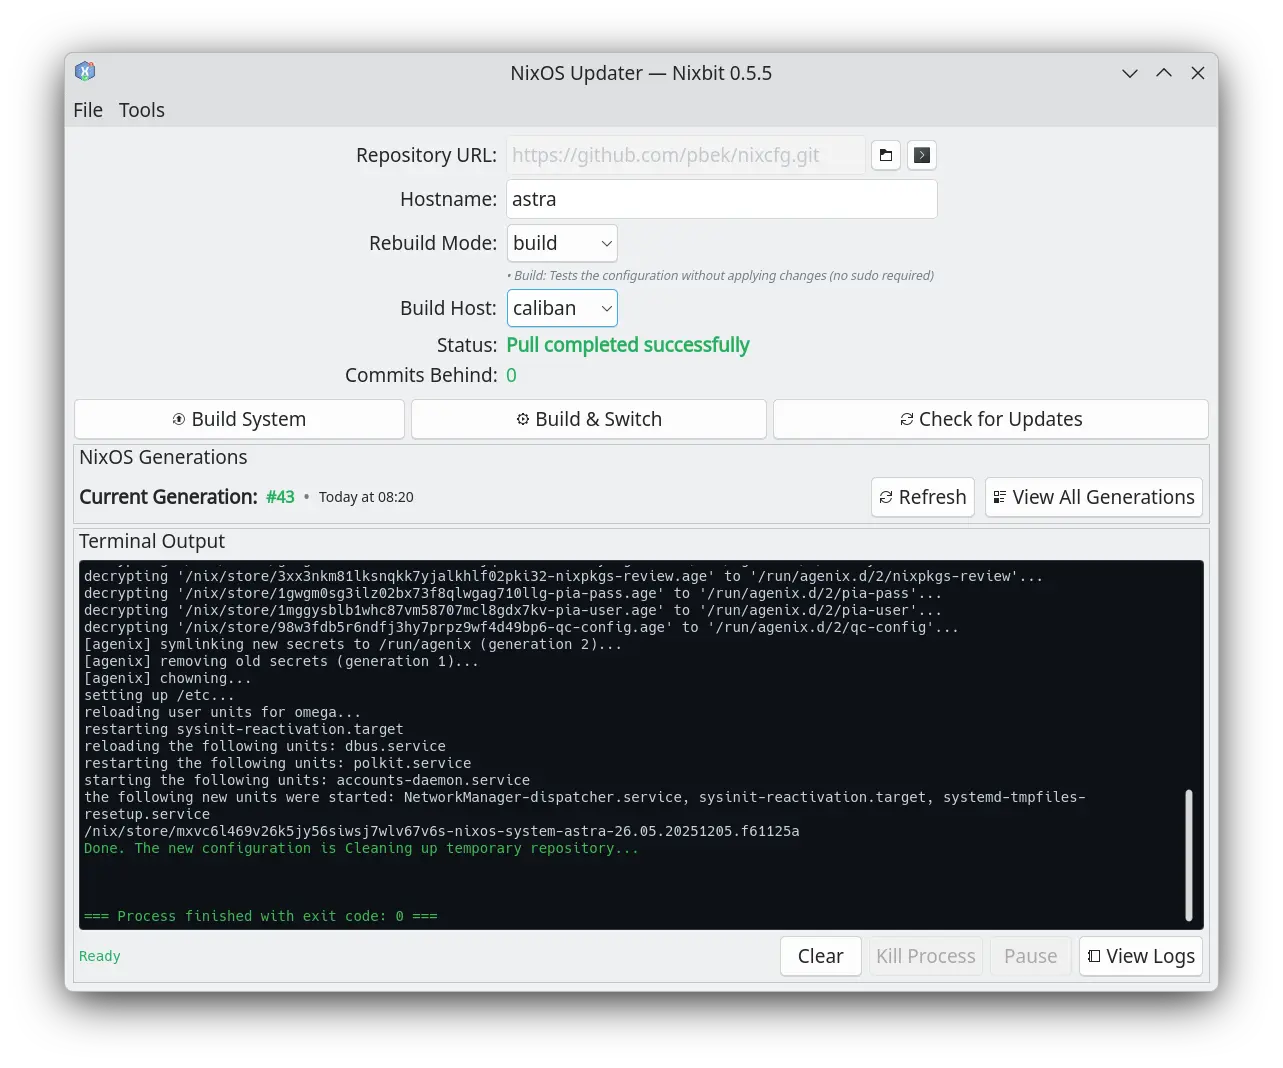Click the Nixbit app icon in title bar
Viewport: 1283px width, 1068px height.
[x=85, y=71]
